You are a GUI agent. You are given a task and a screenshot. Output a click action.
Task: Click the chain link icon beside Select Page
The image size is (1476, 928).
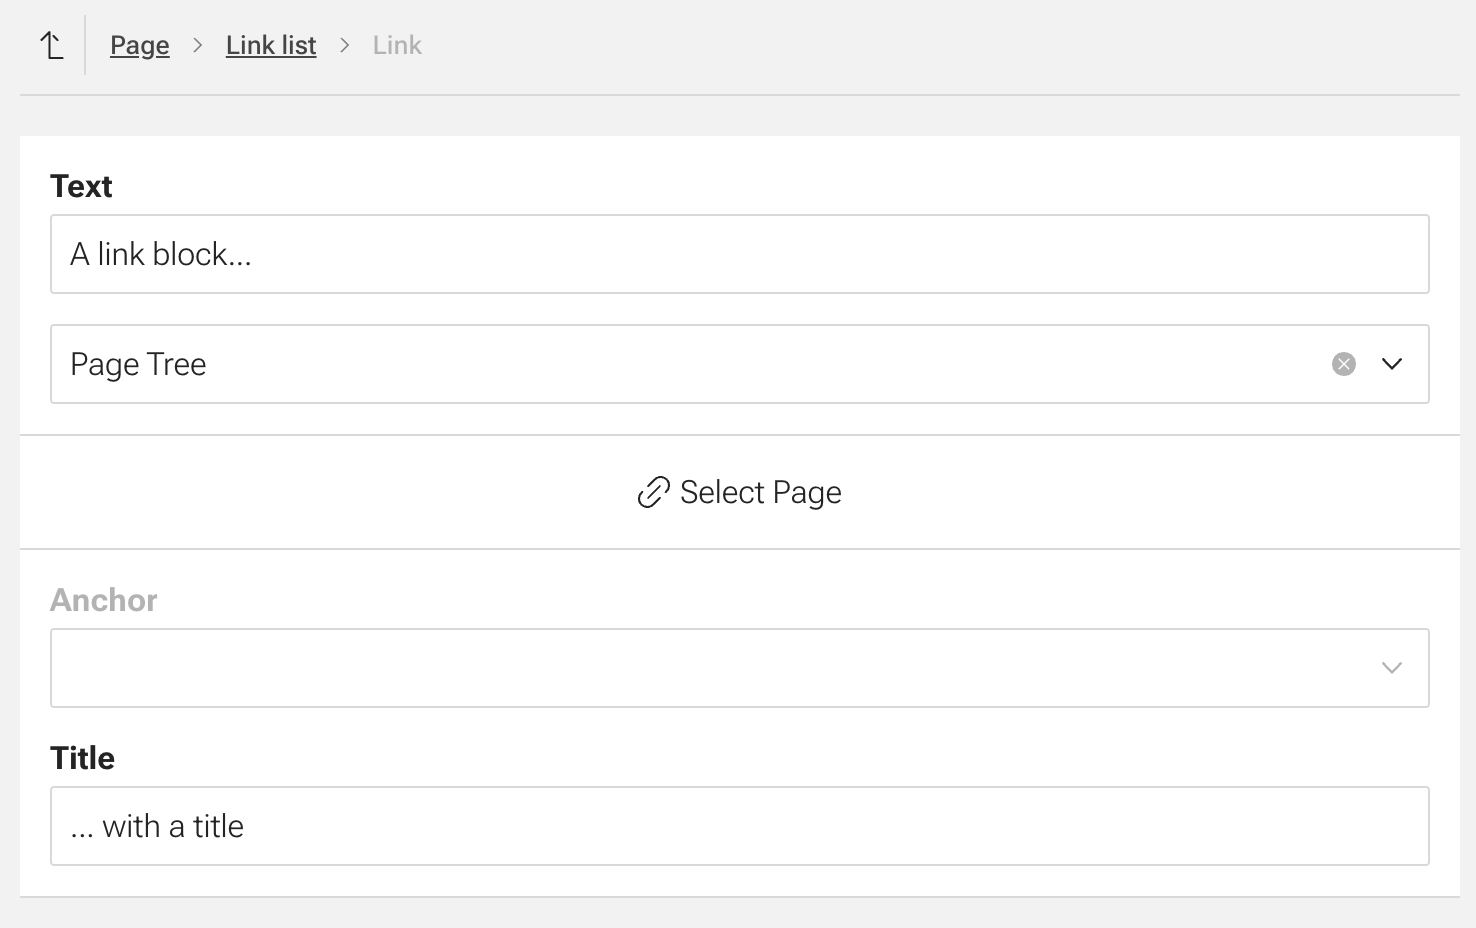pyautogui.click(x=653, y=492)
